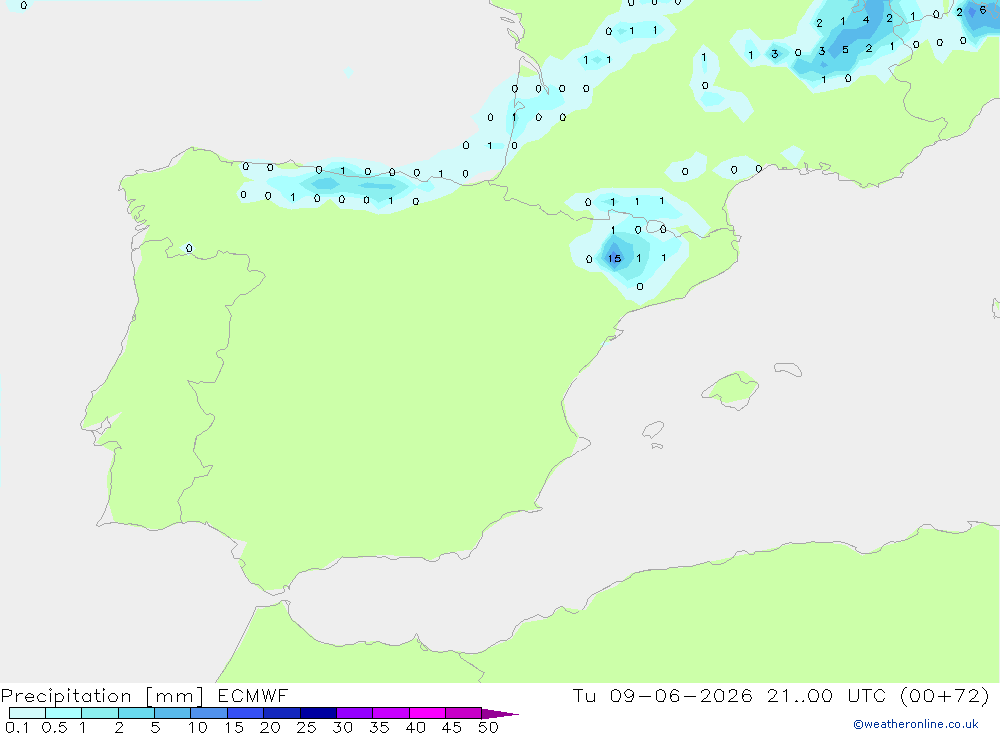Click the '25' label on the legend
Viewport: 1000px width, 733px height.
pos(306,727)
